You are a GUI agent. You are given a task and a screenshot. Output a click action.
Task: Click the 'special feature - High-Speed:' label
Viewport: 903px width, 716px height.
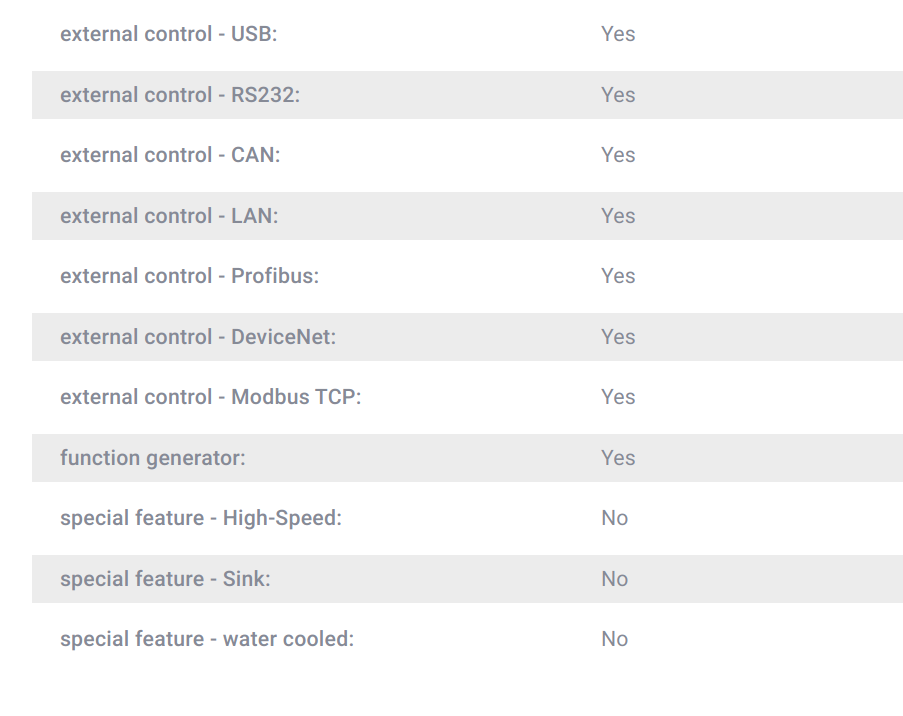pos(201,518)
